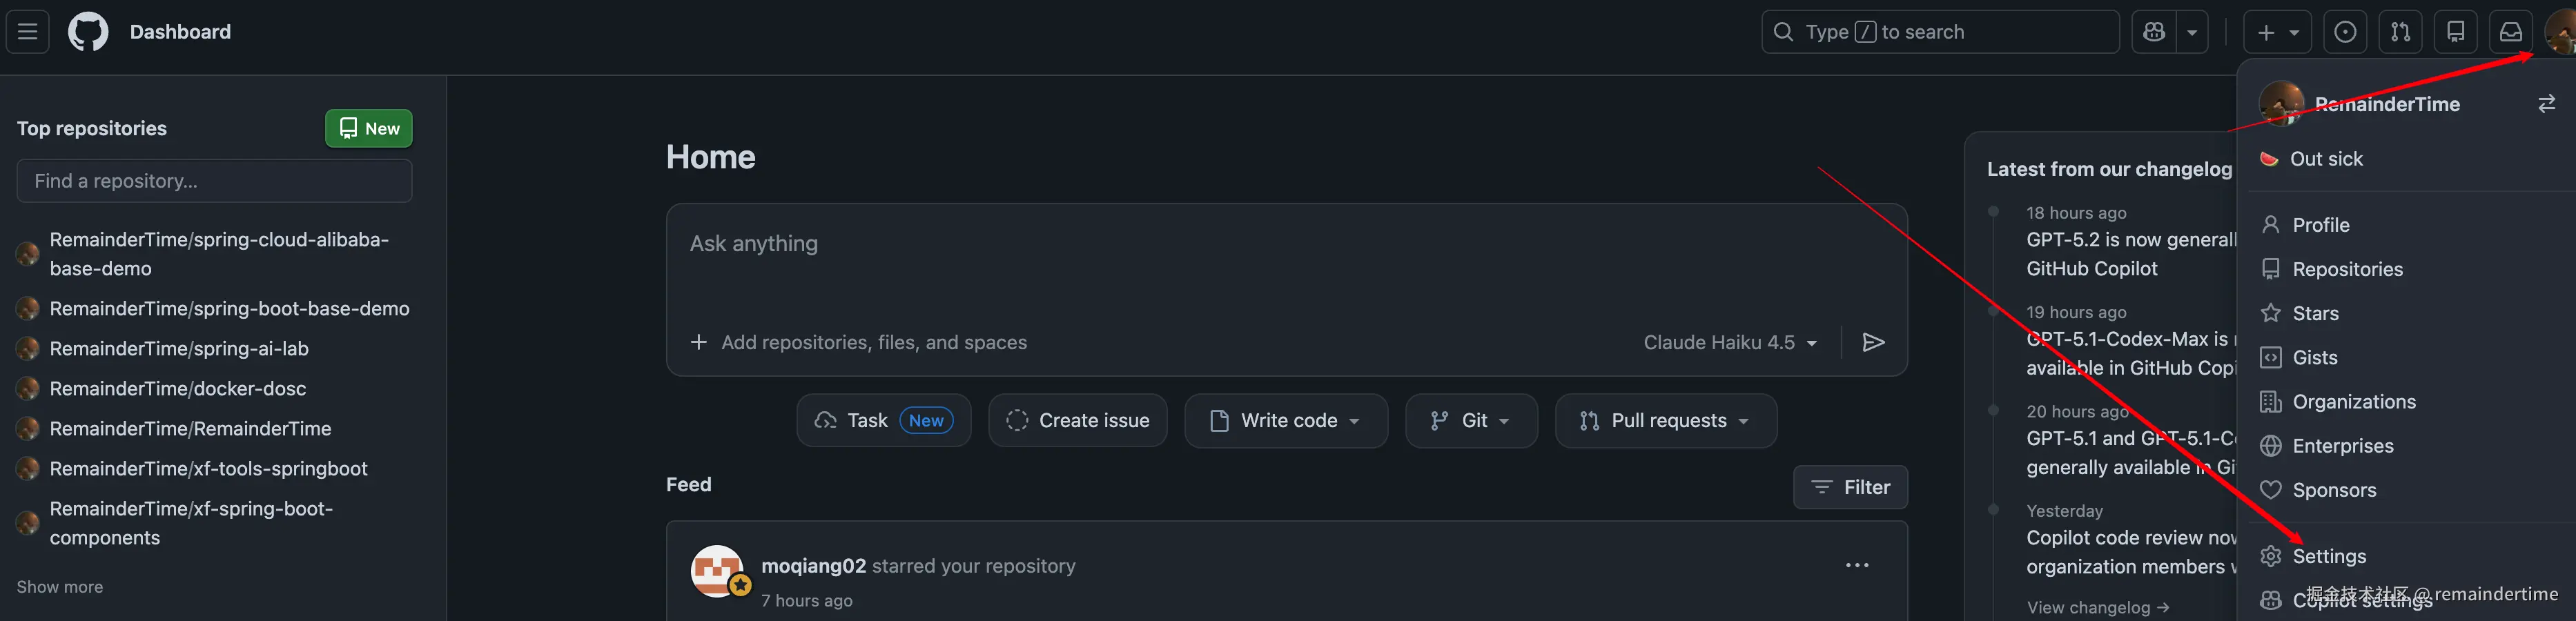
Task: Open the Repositories header icon
Action: pyautogui.click(x=2455, y=32)
